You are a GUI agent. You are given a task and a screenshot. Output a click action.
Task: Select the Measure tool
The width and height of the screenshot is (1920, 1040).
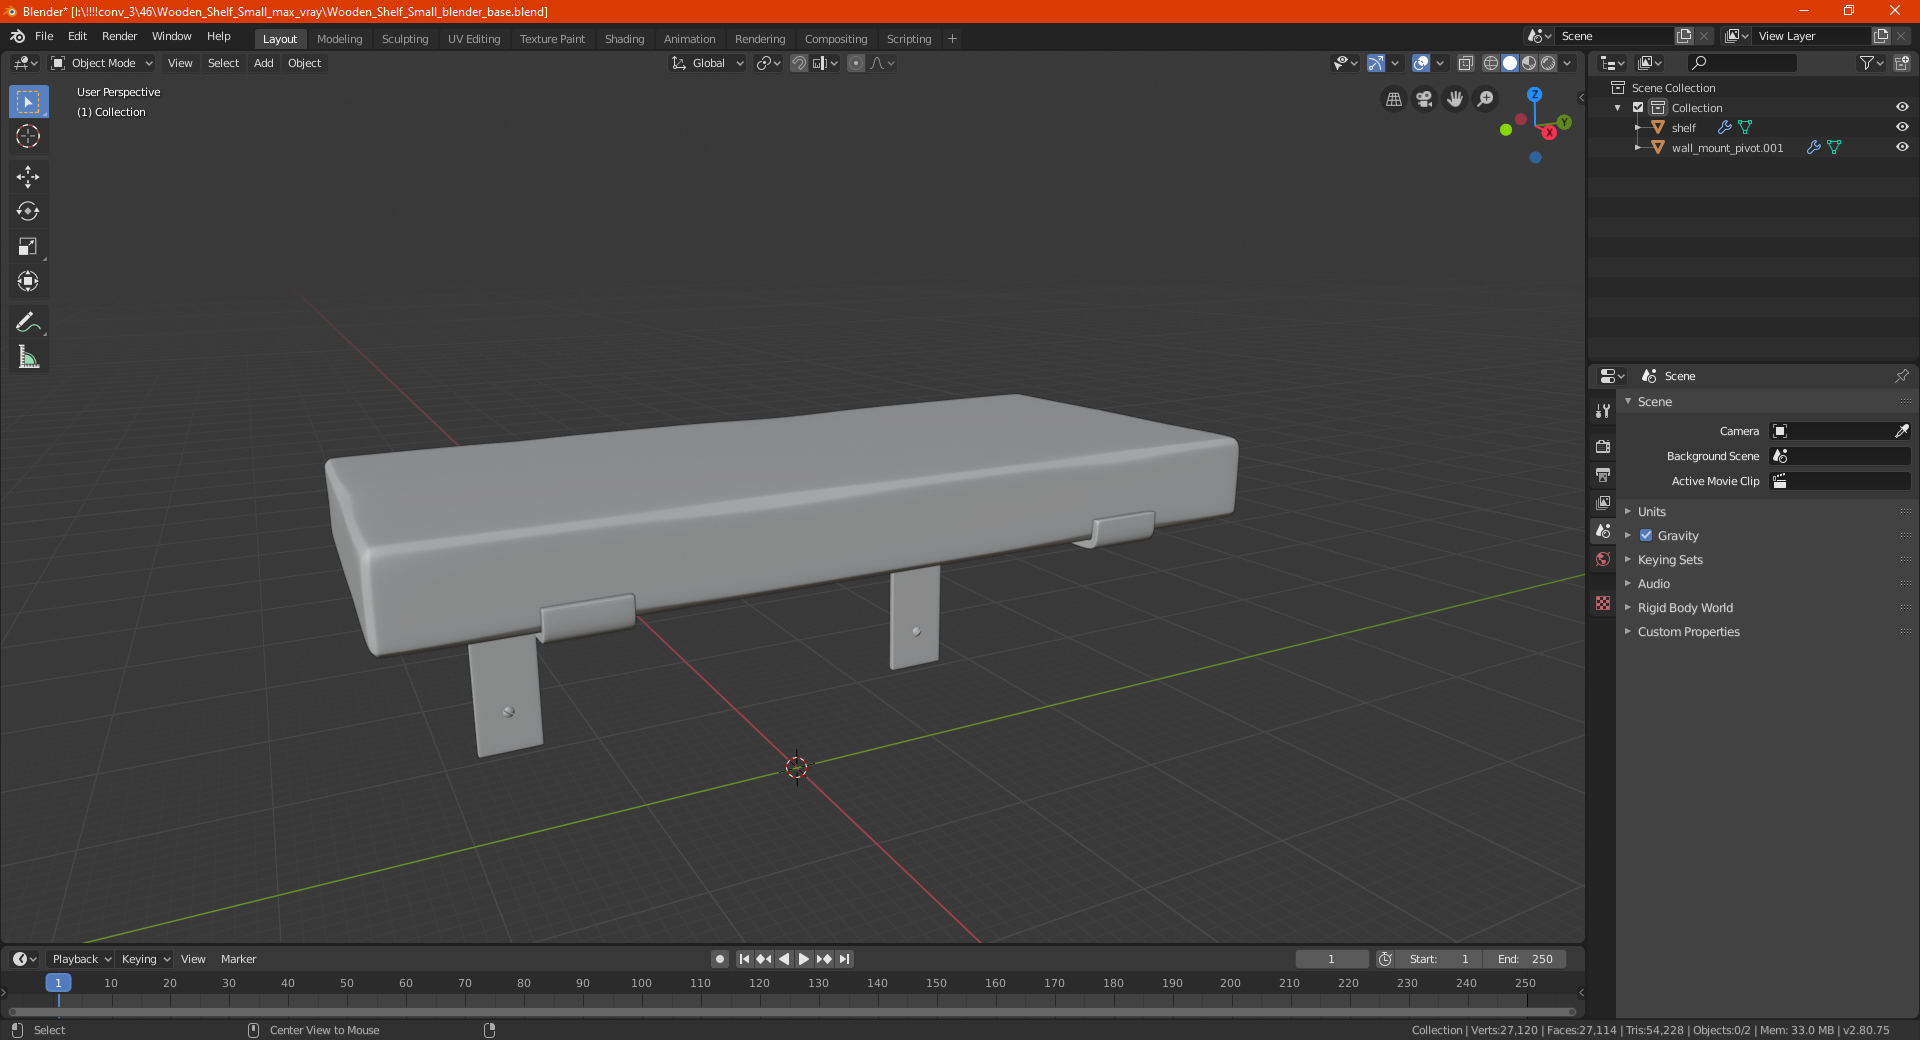point(28,357)
